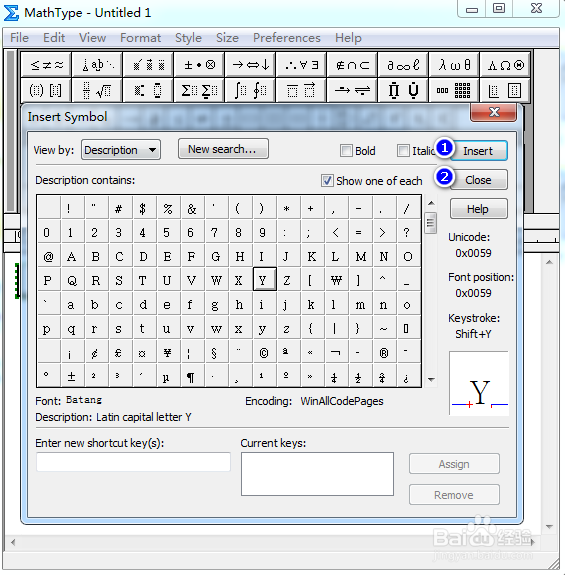Select the pilcrow ¶ symbol in grid

coord(191,376)
